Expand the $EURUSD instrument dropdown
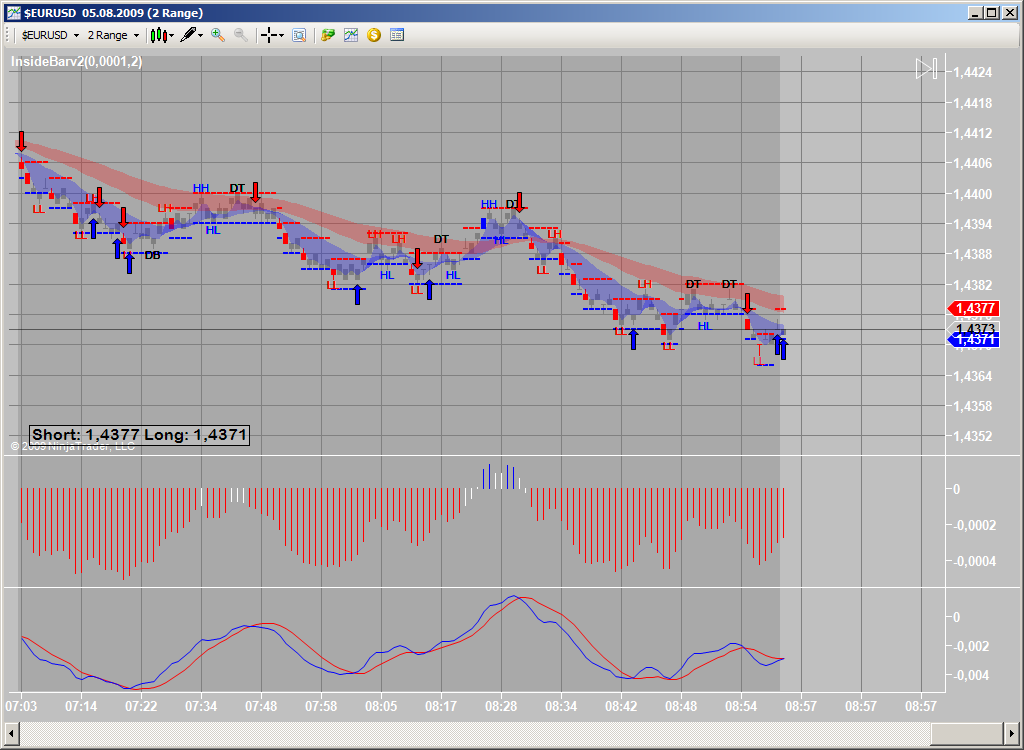The height and width of the screenshot is (750, 1024). [x=76, y=35]
